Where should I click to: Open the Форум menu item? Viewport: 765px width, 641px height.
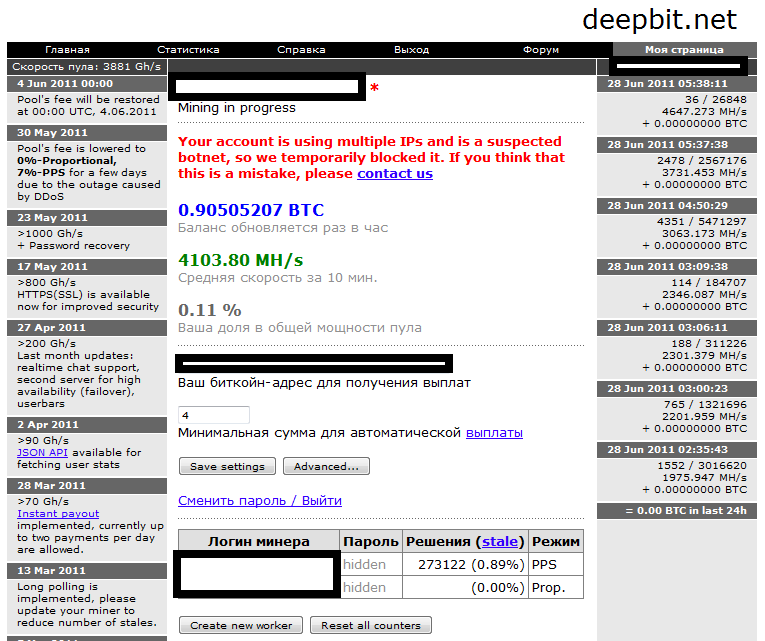(x=541, y=50)
